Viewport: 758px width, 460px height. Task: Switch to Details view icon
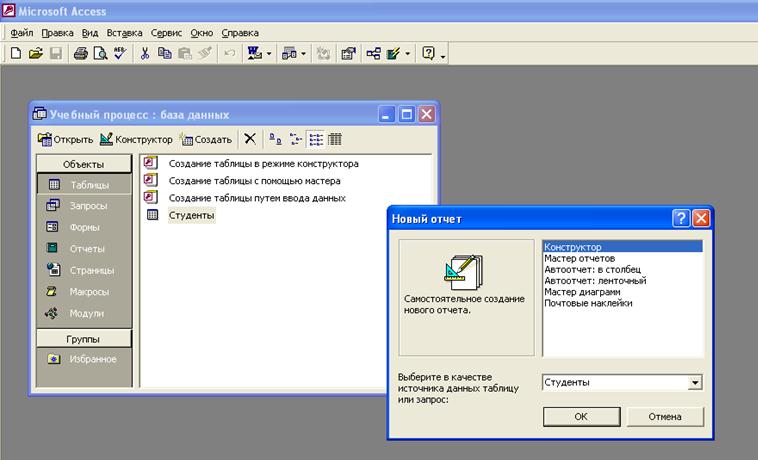(x=335, y=139)
